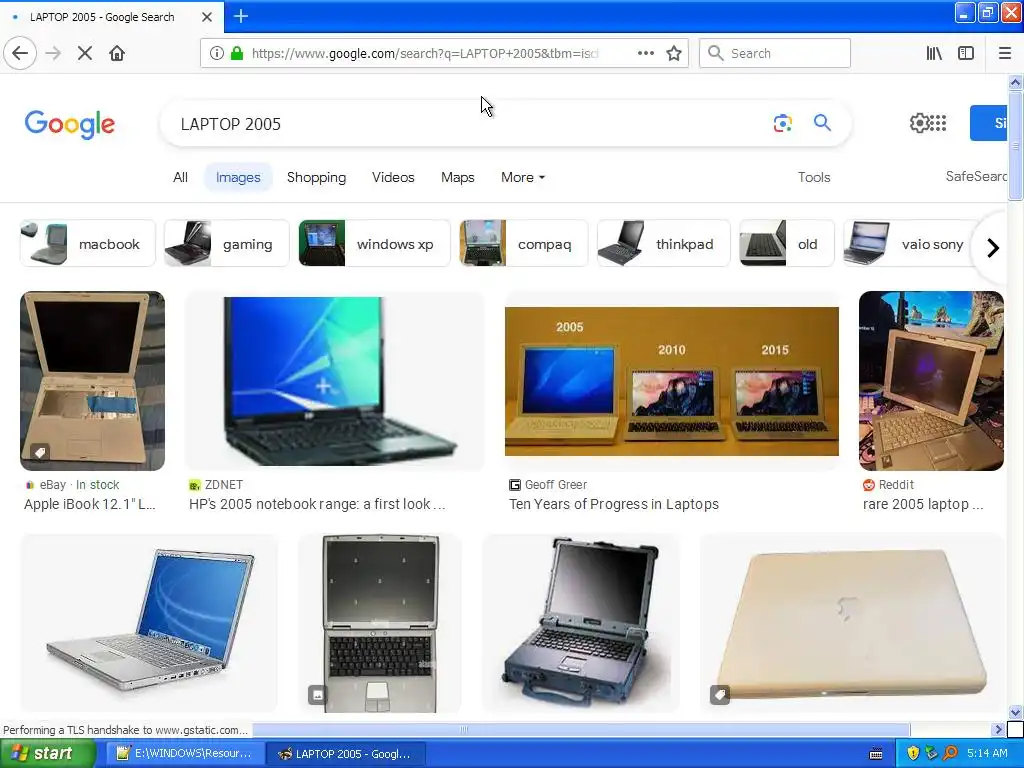
Task: Switch to the Shopping tab
Action: (x=316, y=177)
